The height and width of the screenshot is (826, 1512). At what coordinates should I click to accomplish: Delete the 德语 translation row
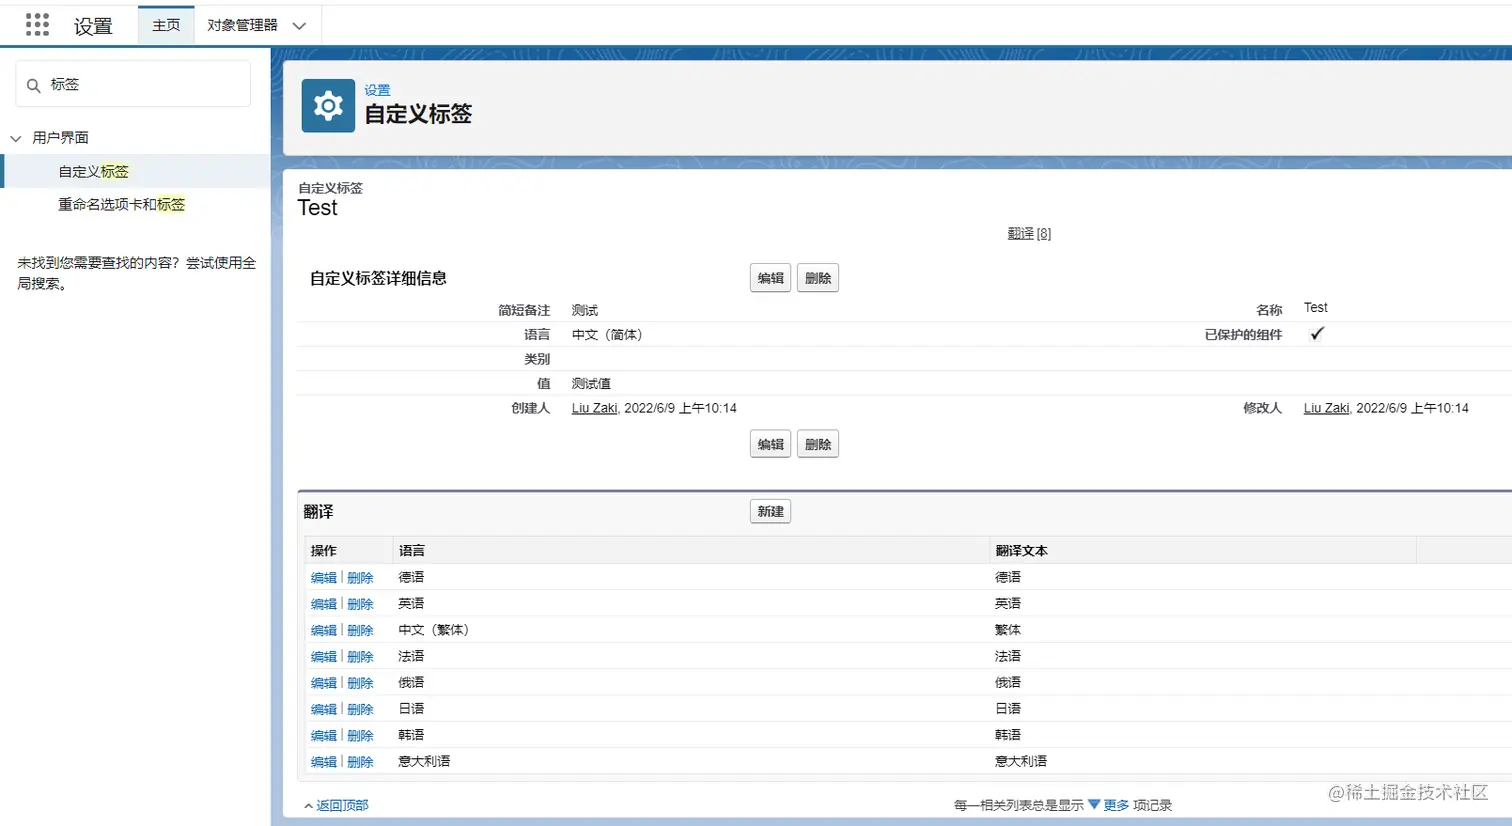[x=360, y=578]
